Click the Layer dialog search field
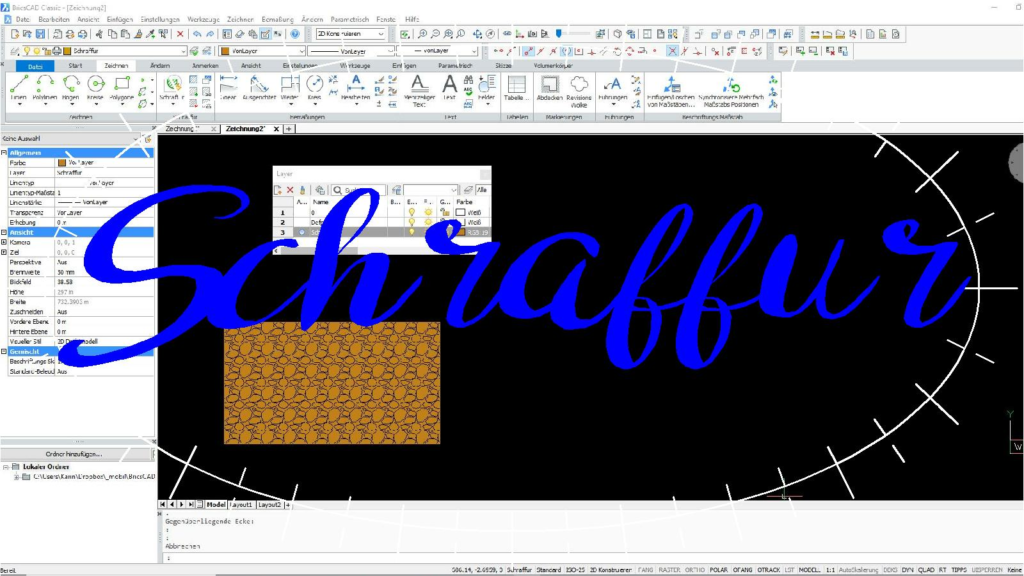Viewport: 1024px width, 576px height. [x=358, y=190]
